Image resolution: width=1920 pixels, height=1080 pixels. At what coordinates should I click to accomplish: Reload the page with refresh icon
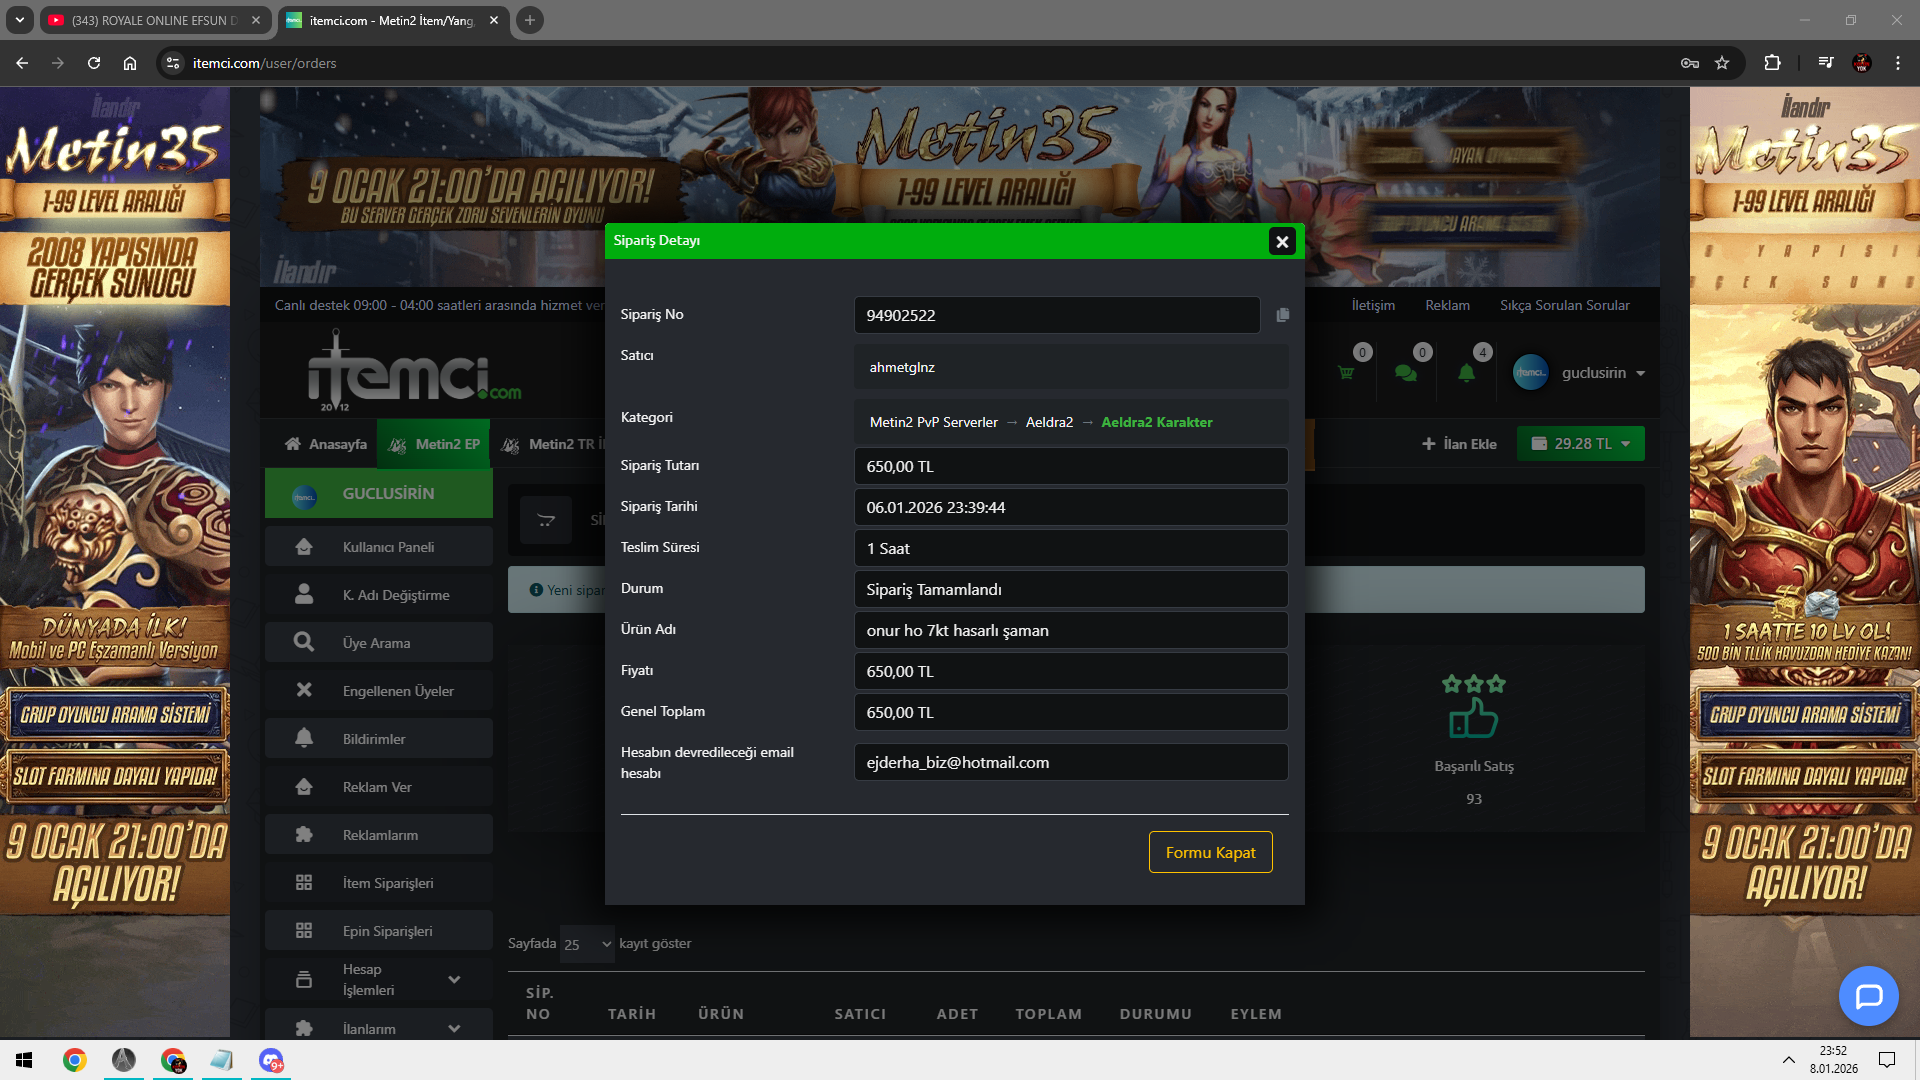pos(94,63)
